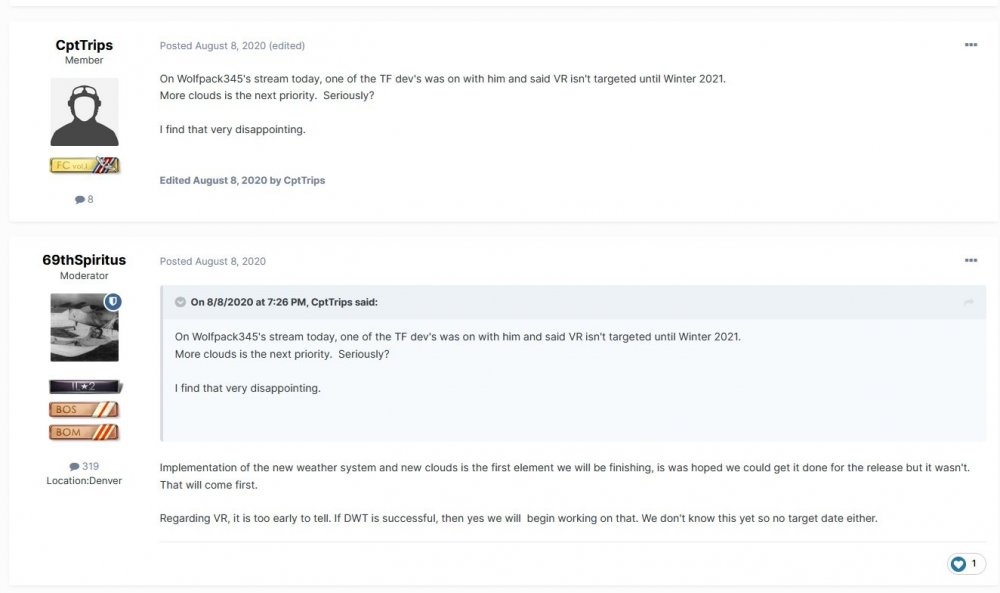The height and width of the screenshot is (593, 1000).
Task: Collapse the quoted CptTrips message
Action: click(180, 302)
